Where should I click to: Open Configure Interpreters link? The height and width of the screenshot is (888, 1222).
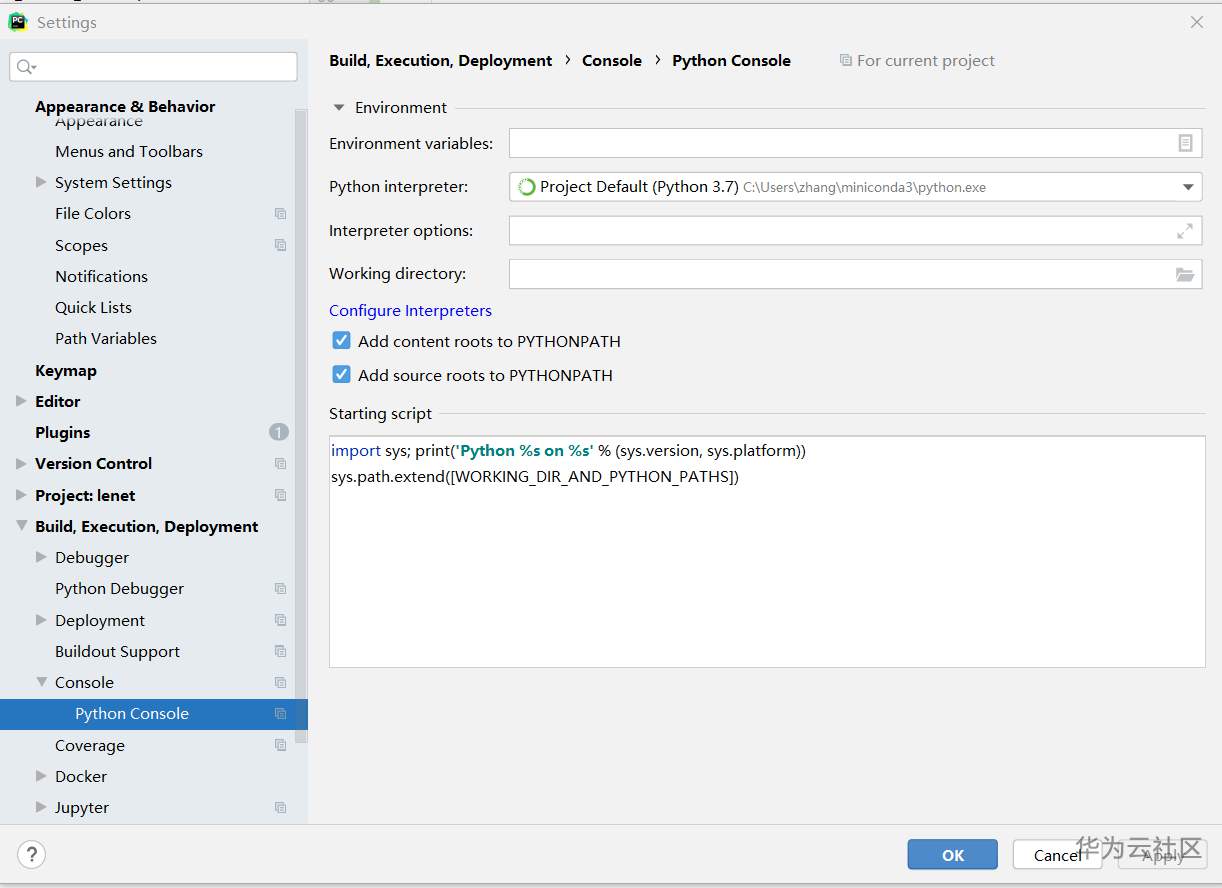click(x=410, y=310)
